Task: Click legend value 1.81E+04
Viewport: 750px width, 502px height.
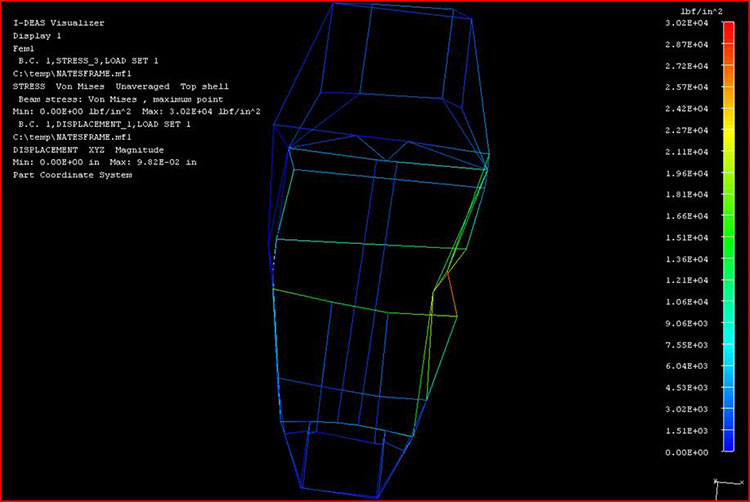Action: click(x=686, y=195)
